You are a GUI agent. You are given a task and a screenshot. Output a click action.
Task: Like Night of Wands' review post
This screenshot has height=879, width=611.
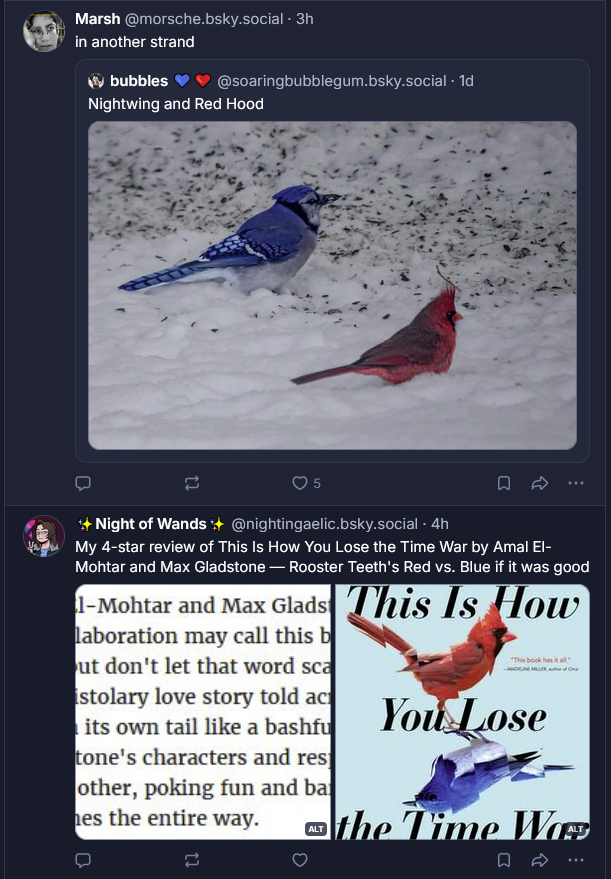coord(300,859)
